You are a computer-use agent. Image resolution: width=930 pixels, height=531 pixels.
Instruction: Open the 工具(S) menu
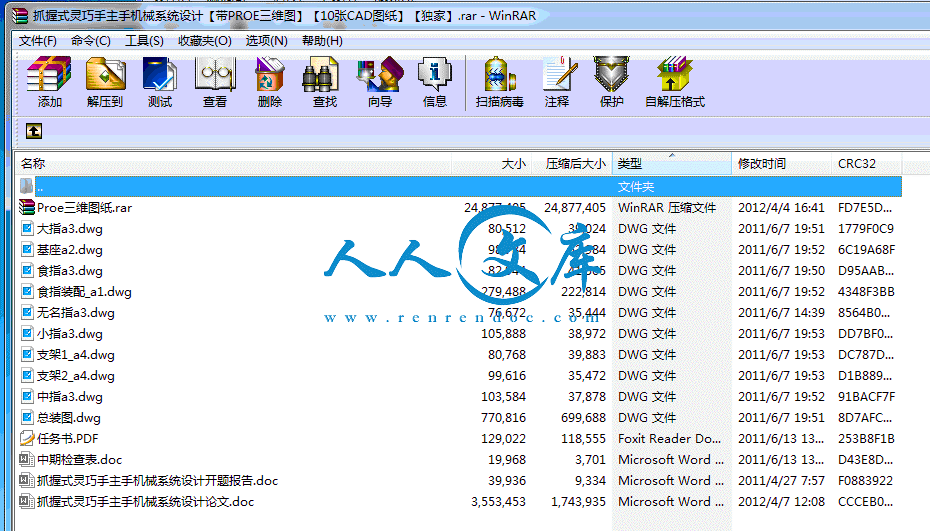point(144,40)
